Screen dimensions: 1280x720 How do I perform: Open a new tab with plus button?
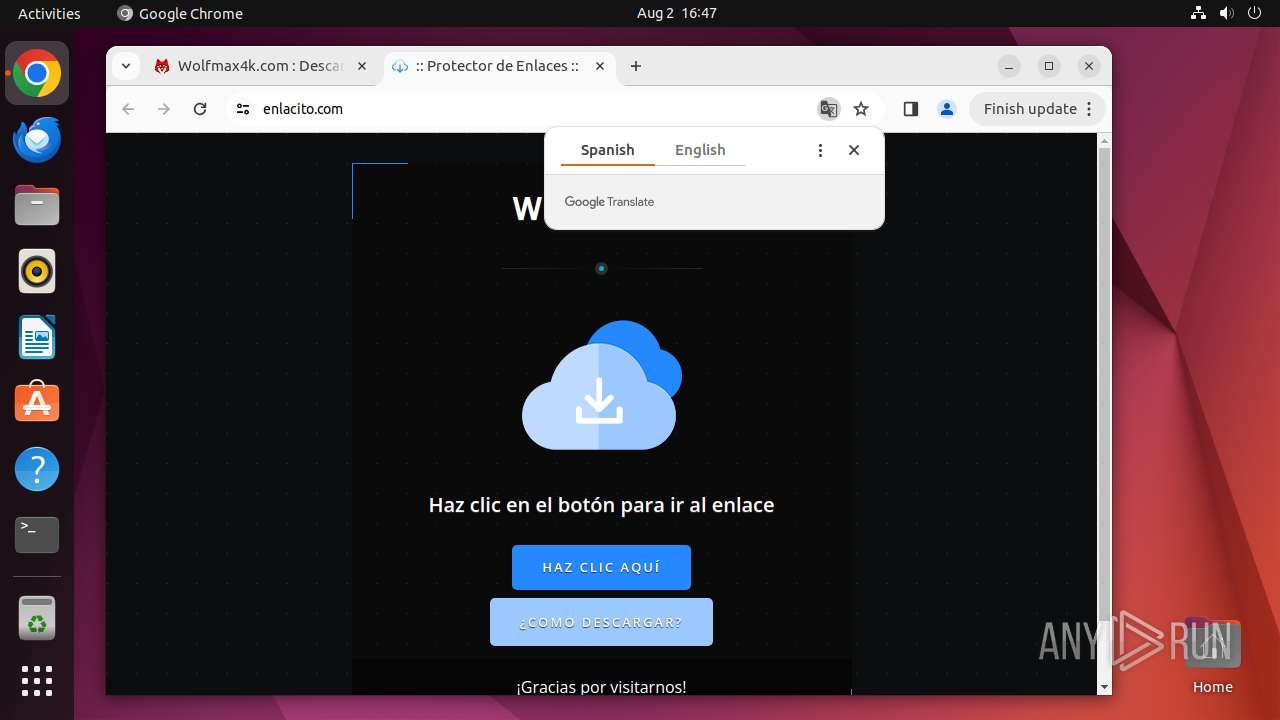tap(636, 66)
